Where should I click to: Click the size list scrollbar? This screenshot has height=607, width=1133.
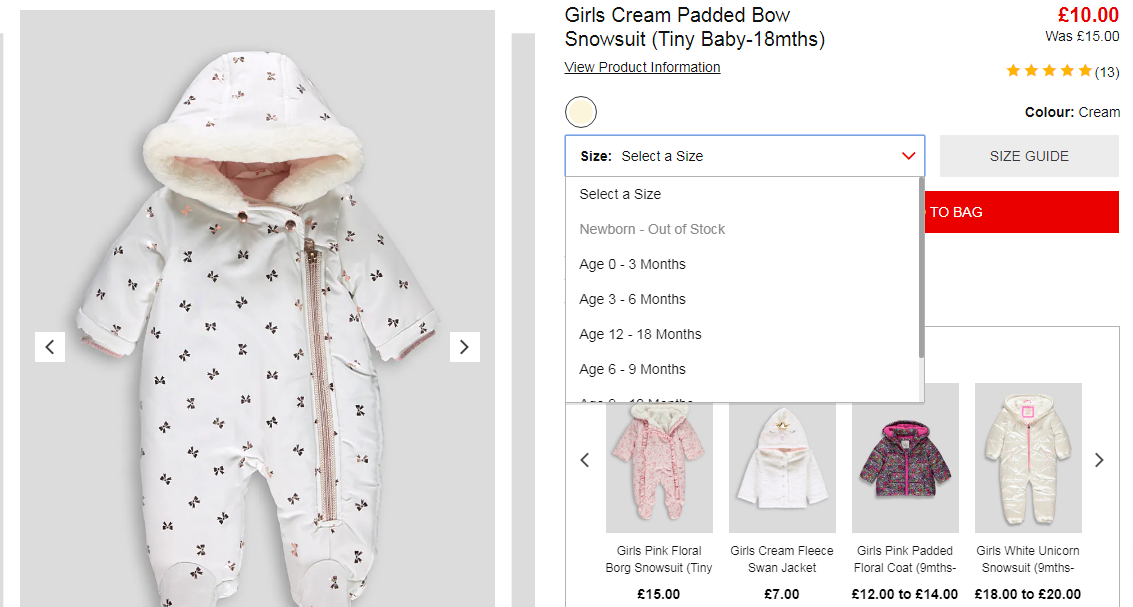[x=921, y=267]
